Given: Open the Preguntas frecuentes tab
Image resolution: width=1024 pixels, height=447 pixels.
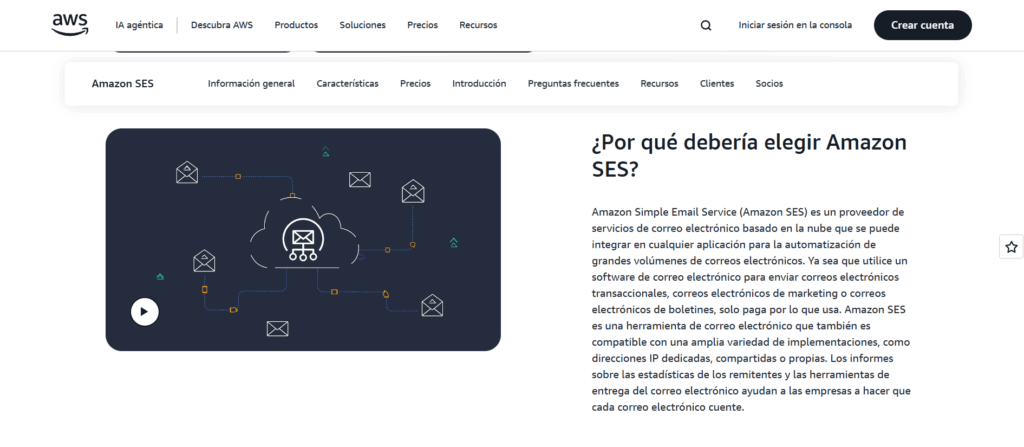Looking at the screenshot, I should [x=573, y=84].
